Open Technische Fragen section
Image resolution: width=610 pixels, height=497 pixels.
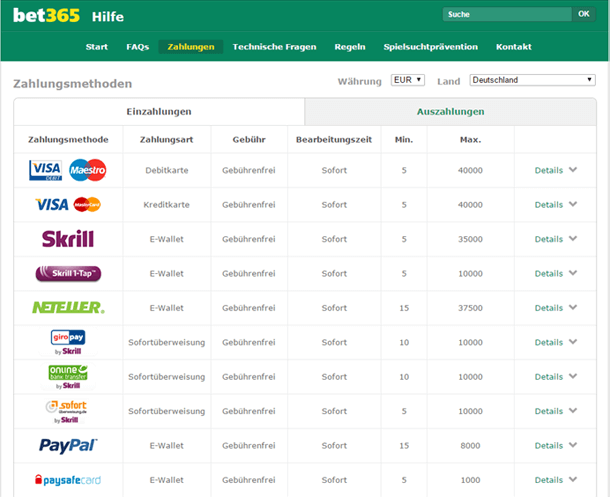(274, 47)
